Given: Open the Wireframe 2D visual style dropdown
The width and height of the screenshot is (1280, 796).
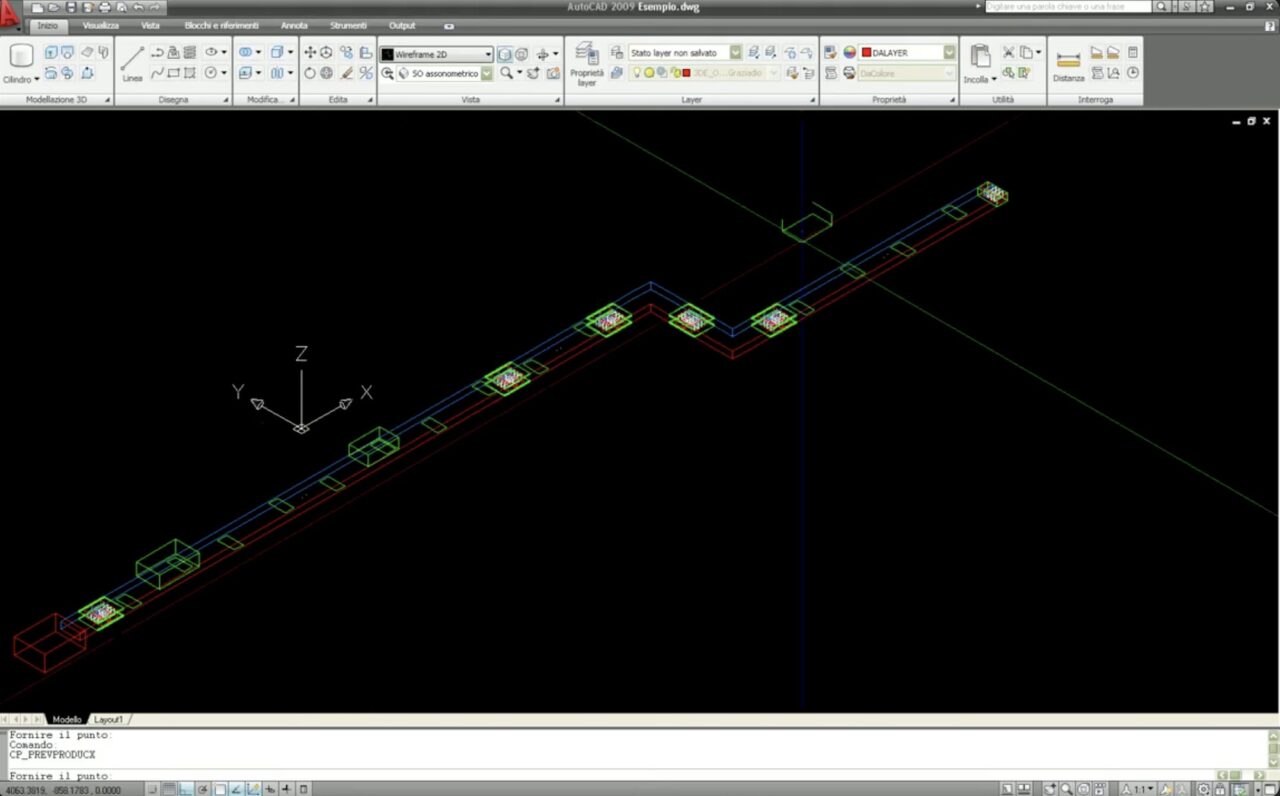Looking at the screenshot, I should click(488, 54).
